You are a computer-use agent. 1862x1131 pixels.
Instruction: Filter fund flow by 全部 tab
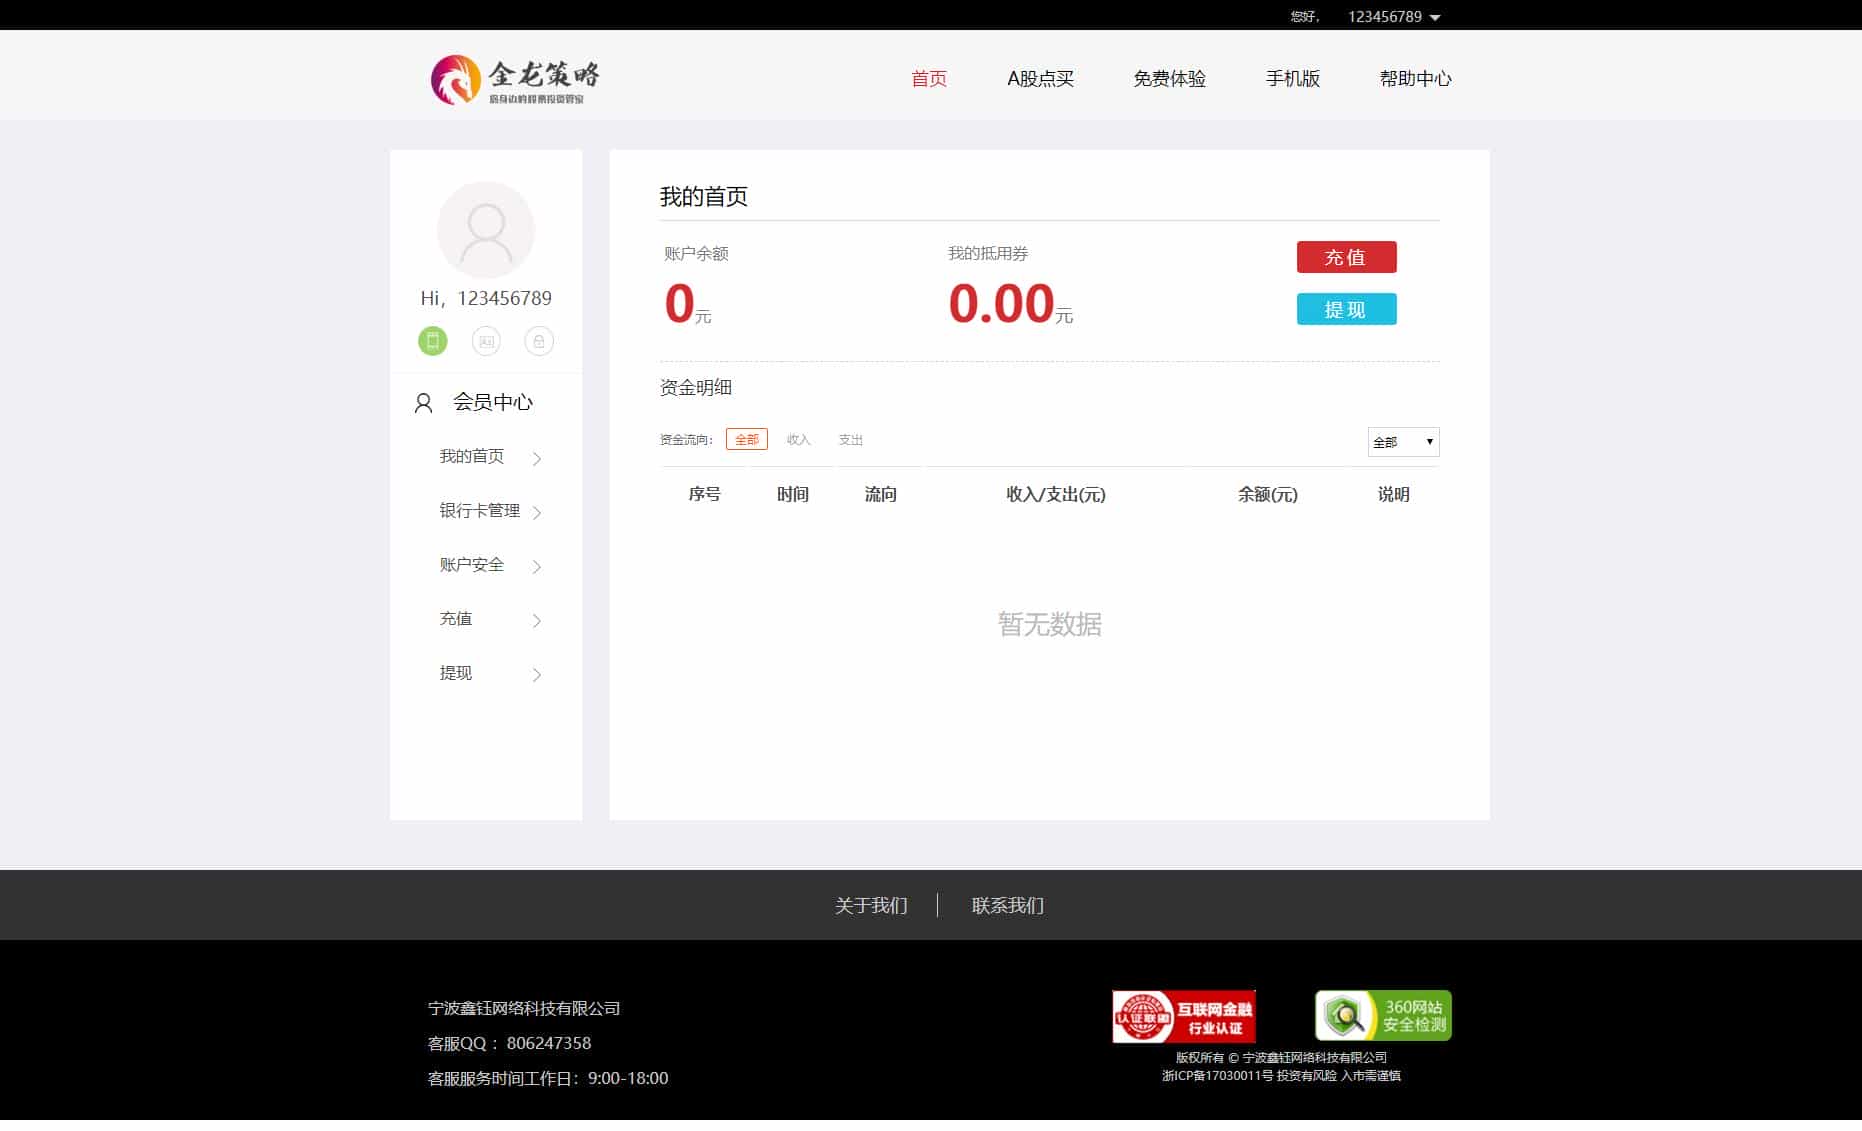click(x=747, y=439)
